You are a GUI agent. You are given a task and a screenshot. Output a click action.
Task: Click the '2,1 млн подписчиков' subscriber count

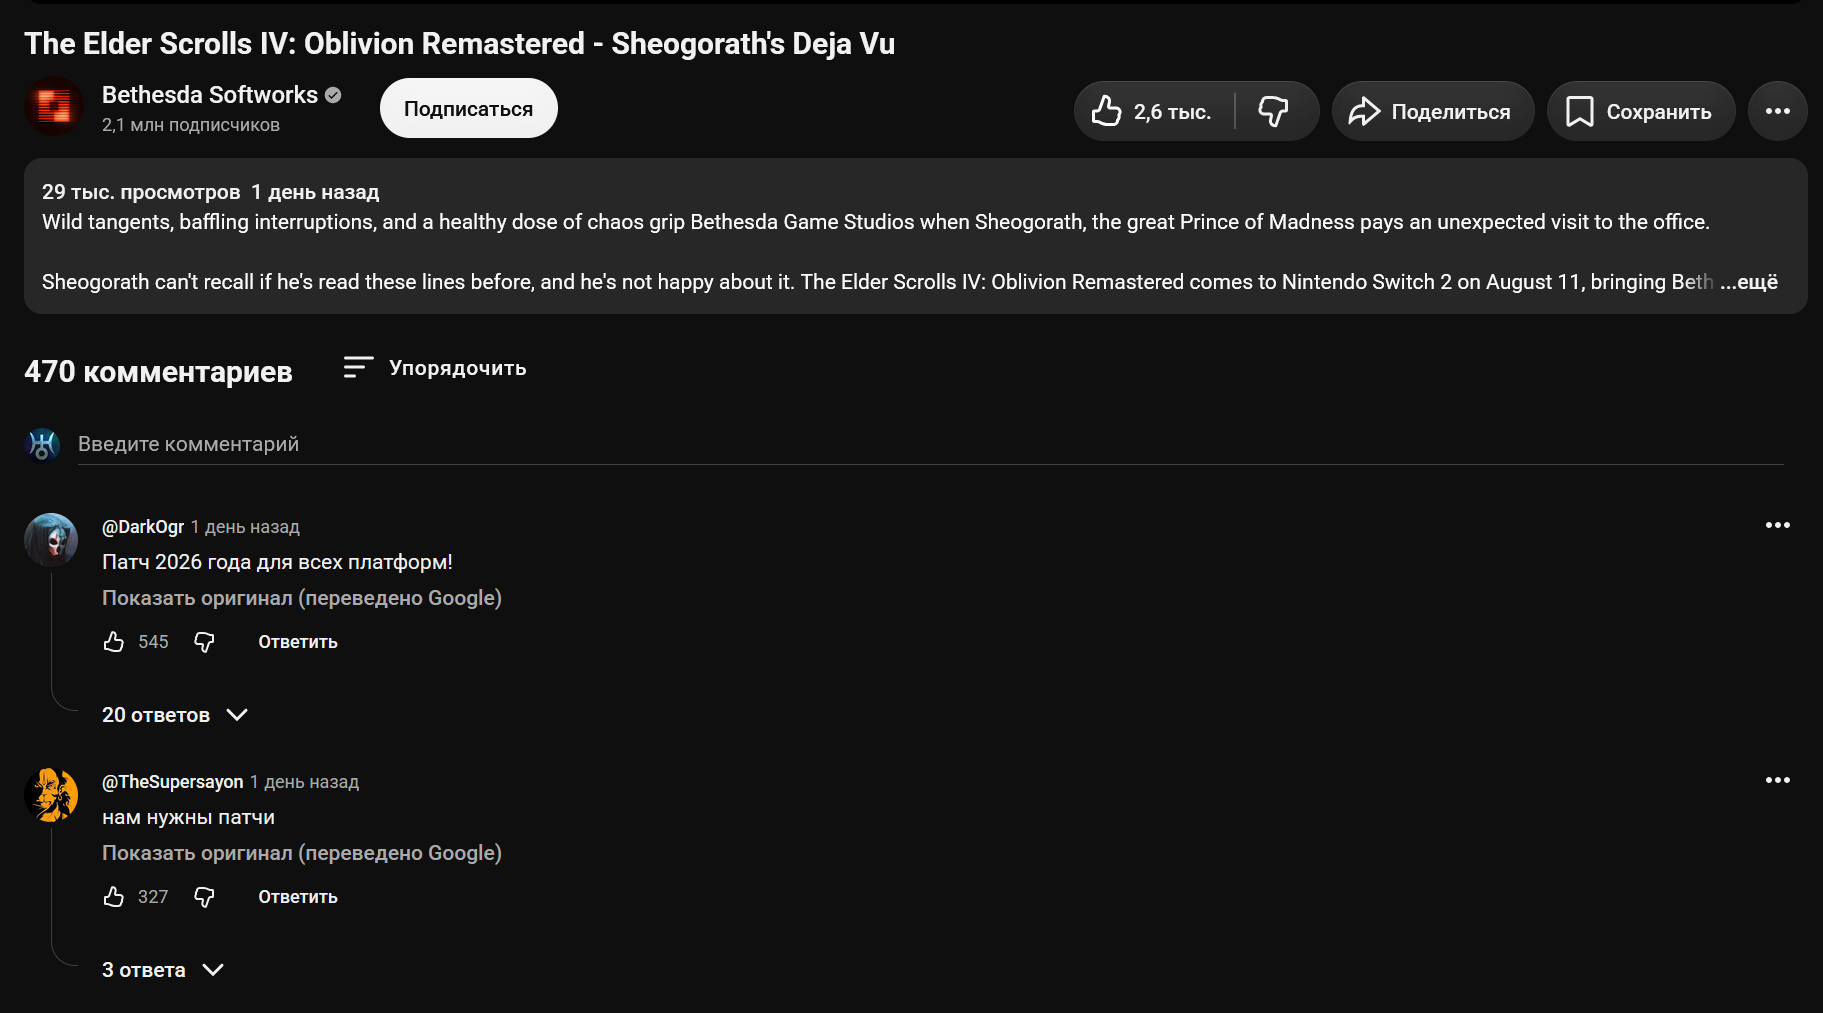point(191,125)
